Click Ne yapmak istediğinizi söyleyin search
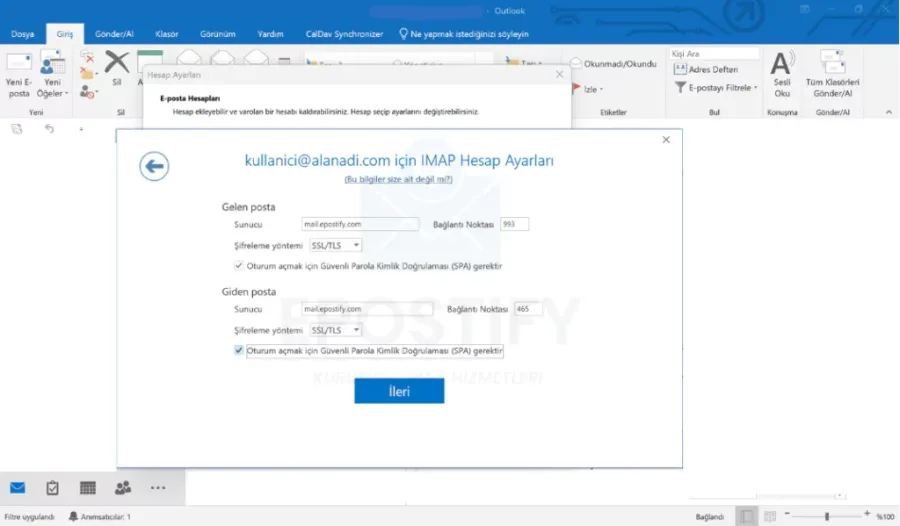 click(464, 34)
